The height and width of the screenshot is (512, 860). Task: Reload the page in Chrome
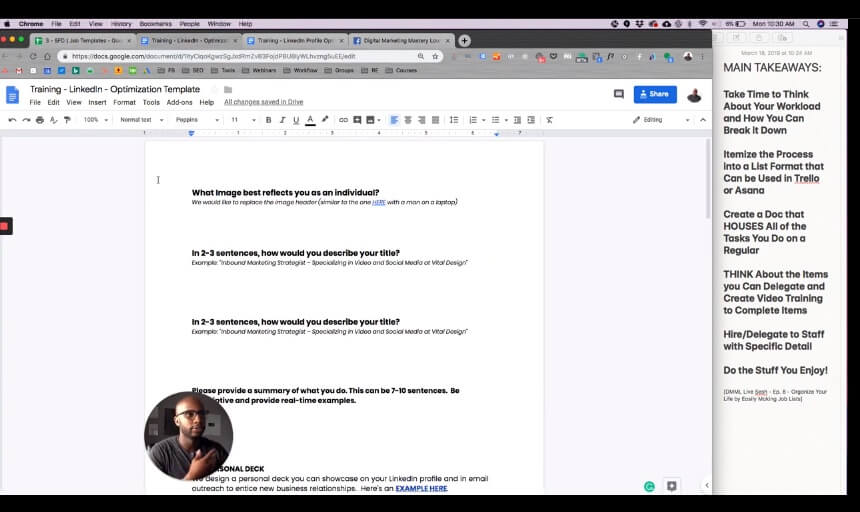33,56
